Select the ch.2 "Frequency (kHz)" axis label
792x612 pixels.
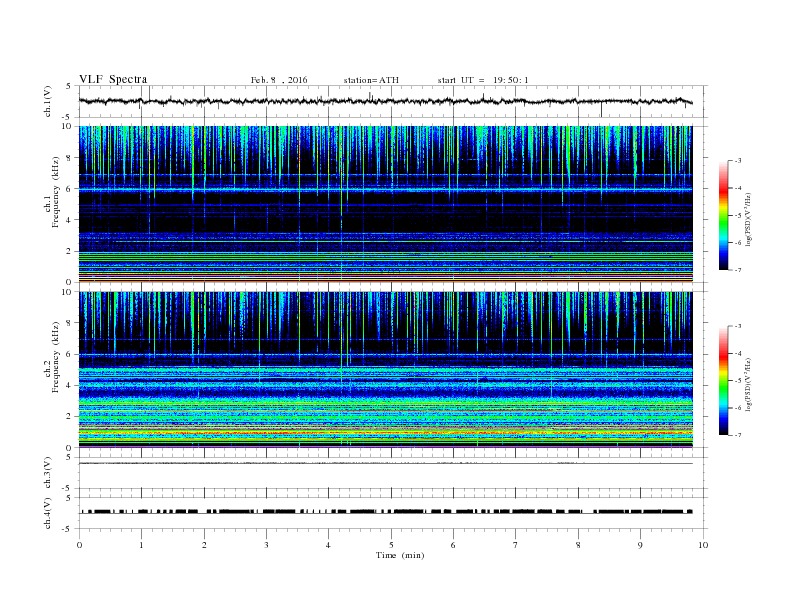click(56, 357)
